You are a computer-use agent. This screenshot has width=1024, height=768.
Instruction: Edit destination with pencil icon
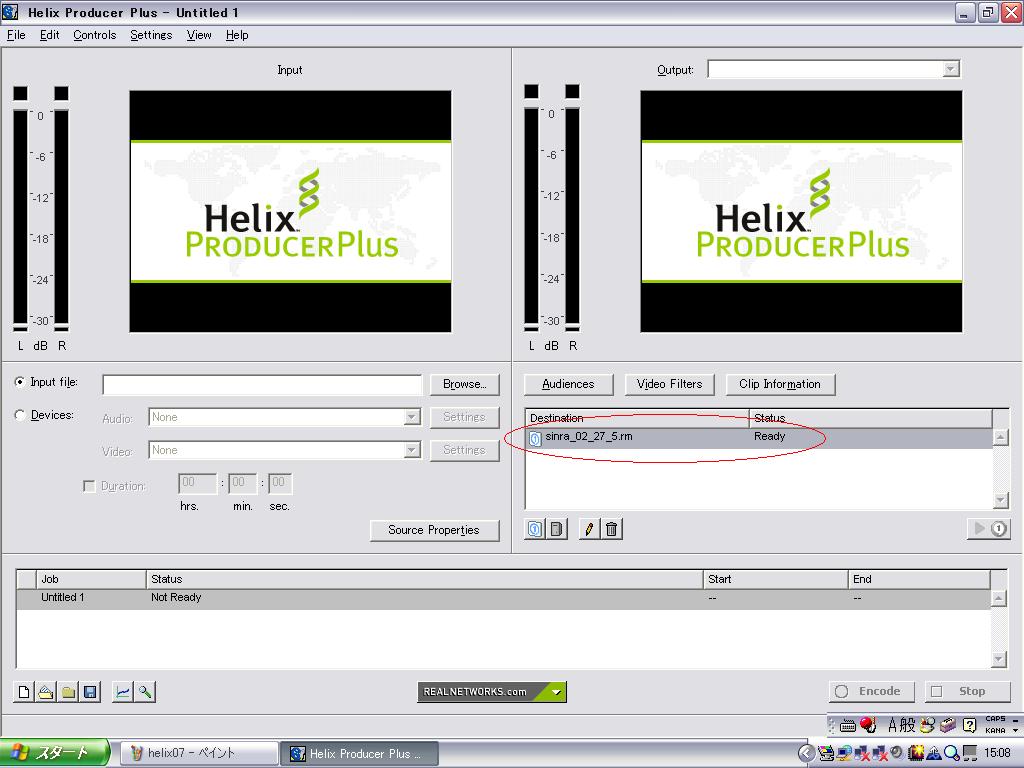click(x=589, y=529)
